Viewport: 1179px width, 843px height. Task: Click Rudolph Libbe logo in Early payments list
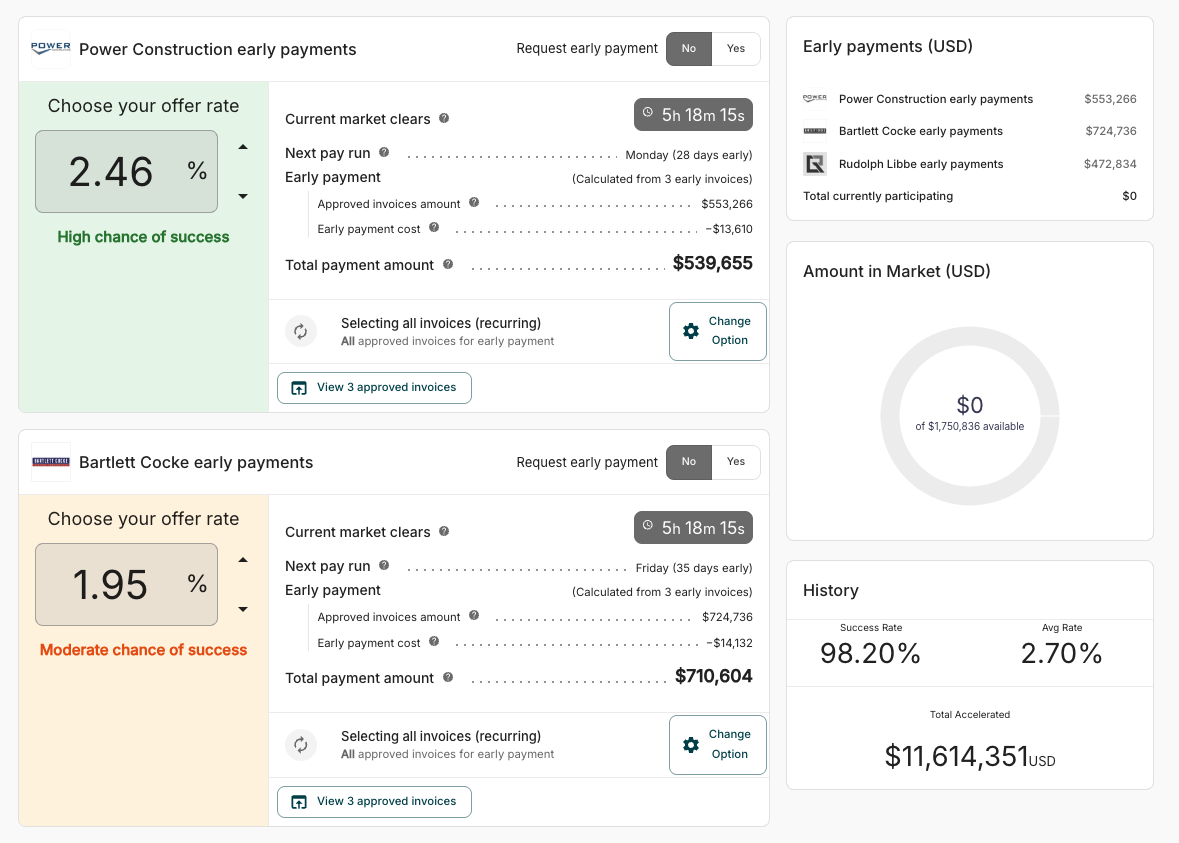(x=815, y=164)
